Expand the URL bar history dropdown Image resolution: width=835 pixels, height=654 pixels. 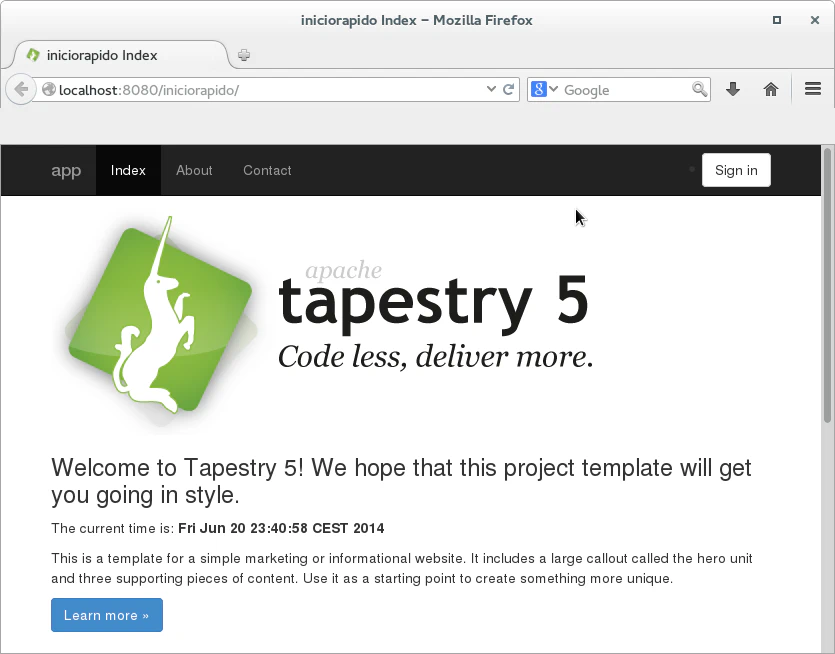pos(491,89)
